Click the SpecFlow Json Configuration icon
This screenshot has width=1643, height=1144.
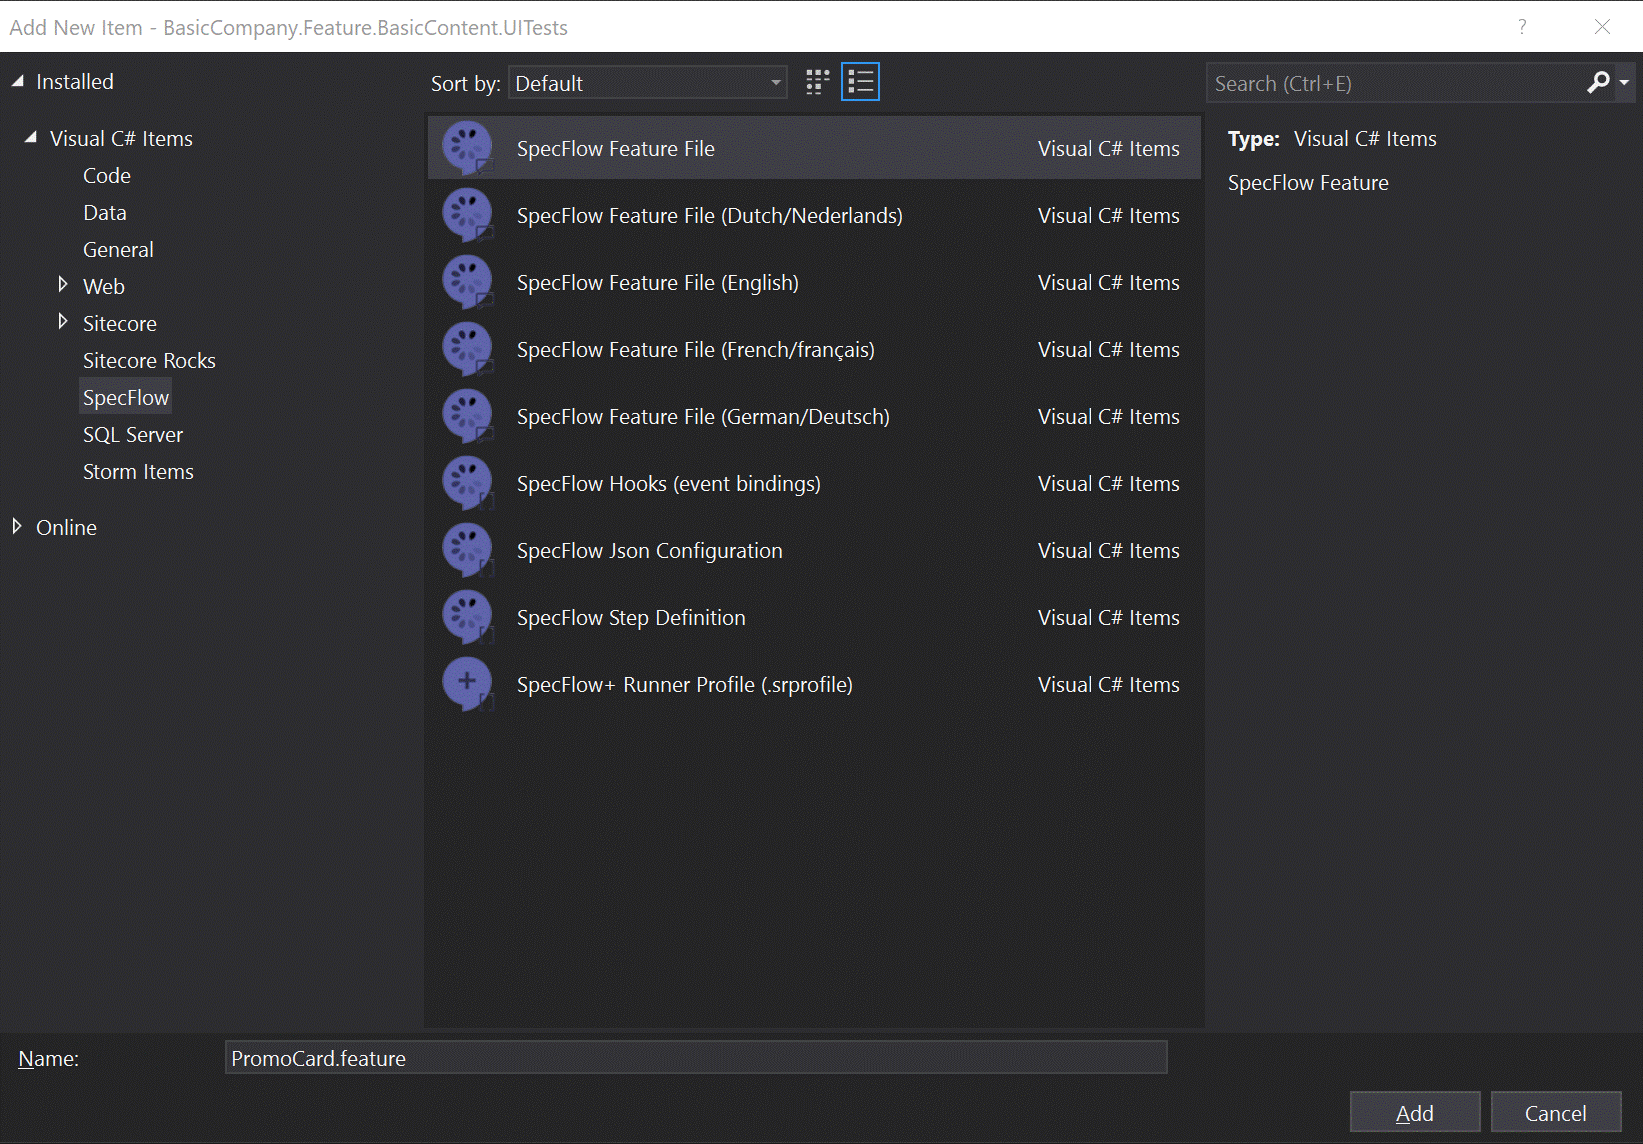467,550
